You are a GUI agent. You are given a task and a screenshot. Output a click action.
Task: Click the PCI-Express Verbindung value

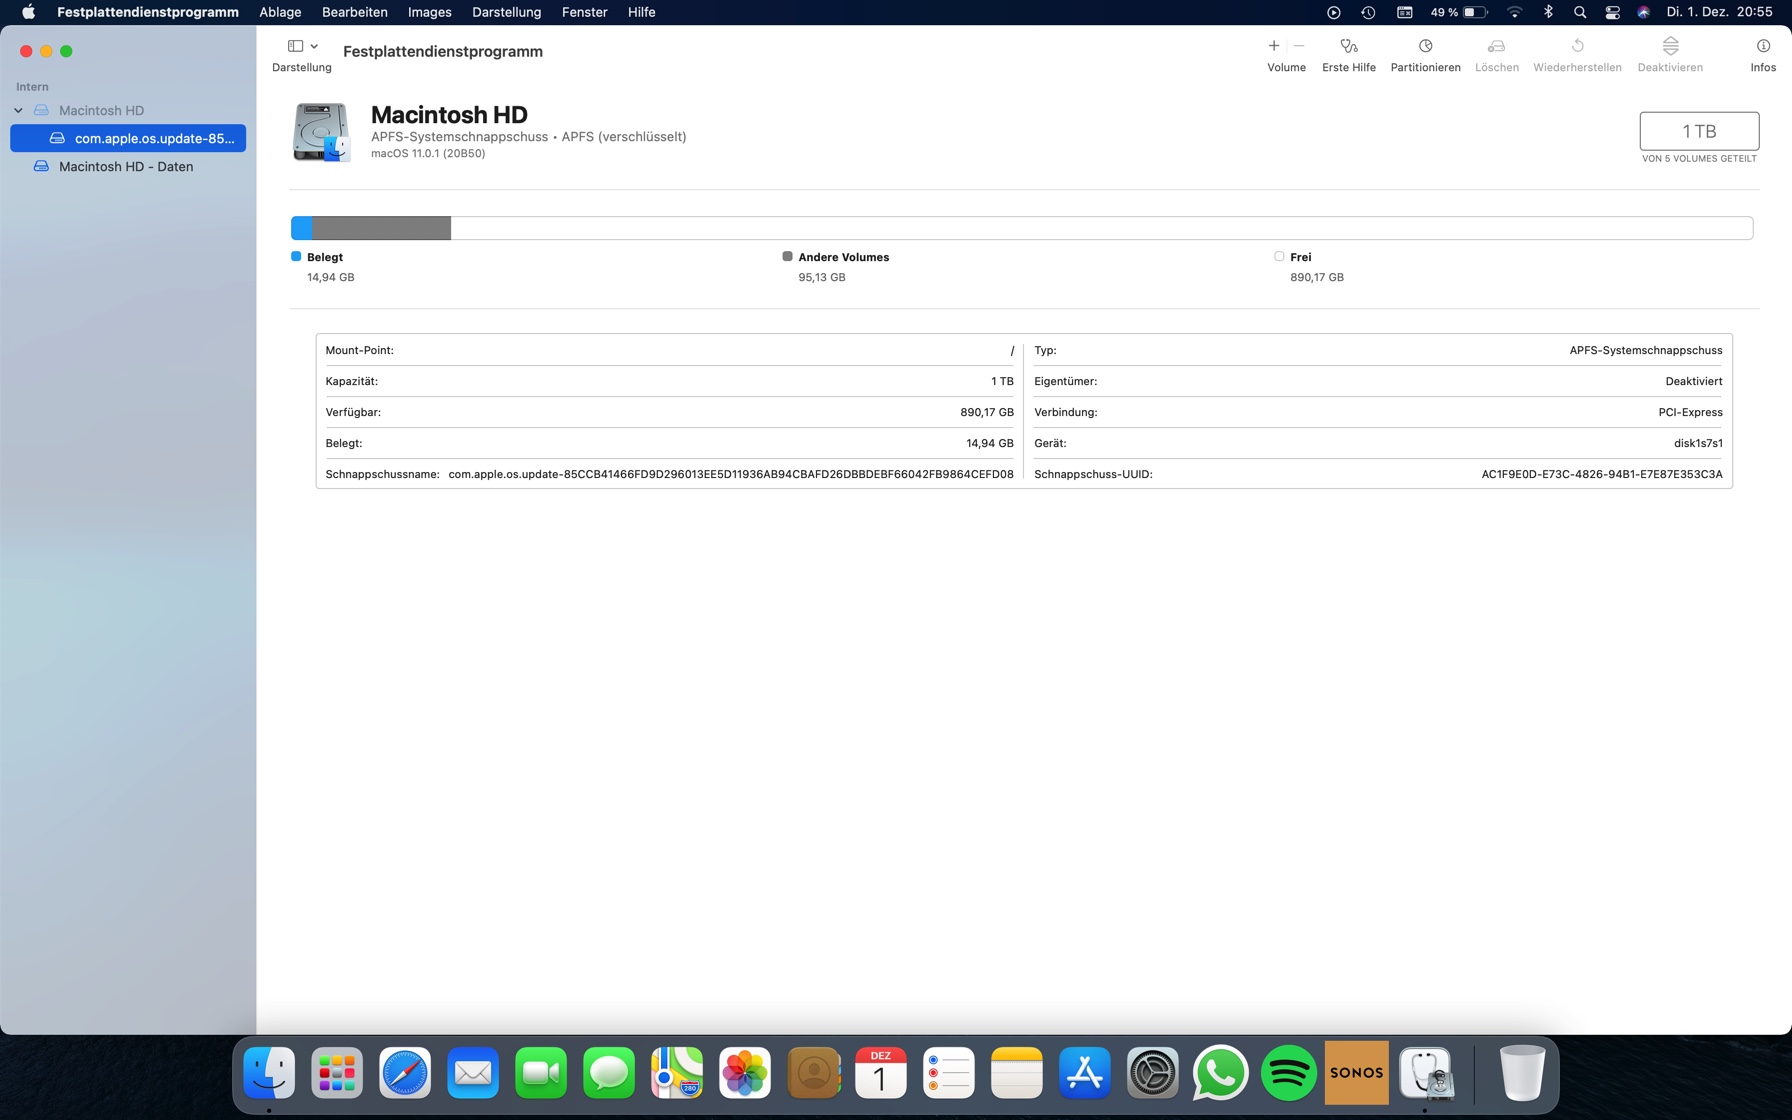(x=1690, y=412)
